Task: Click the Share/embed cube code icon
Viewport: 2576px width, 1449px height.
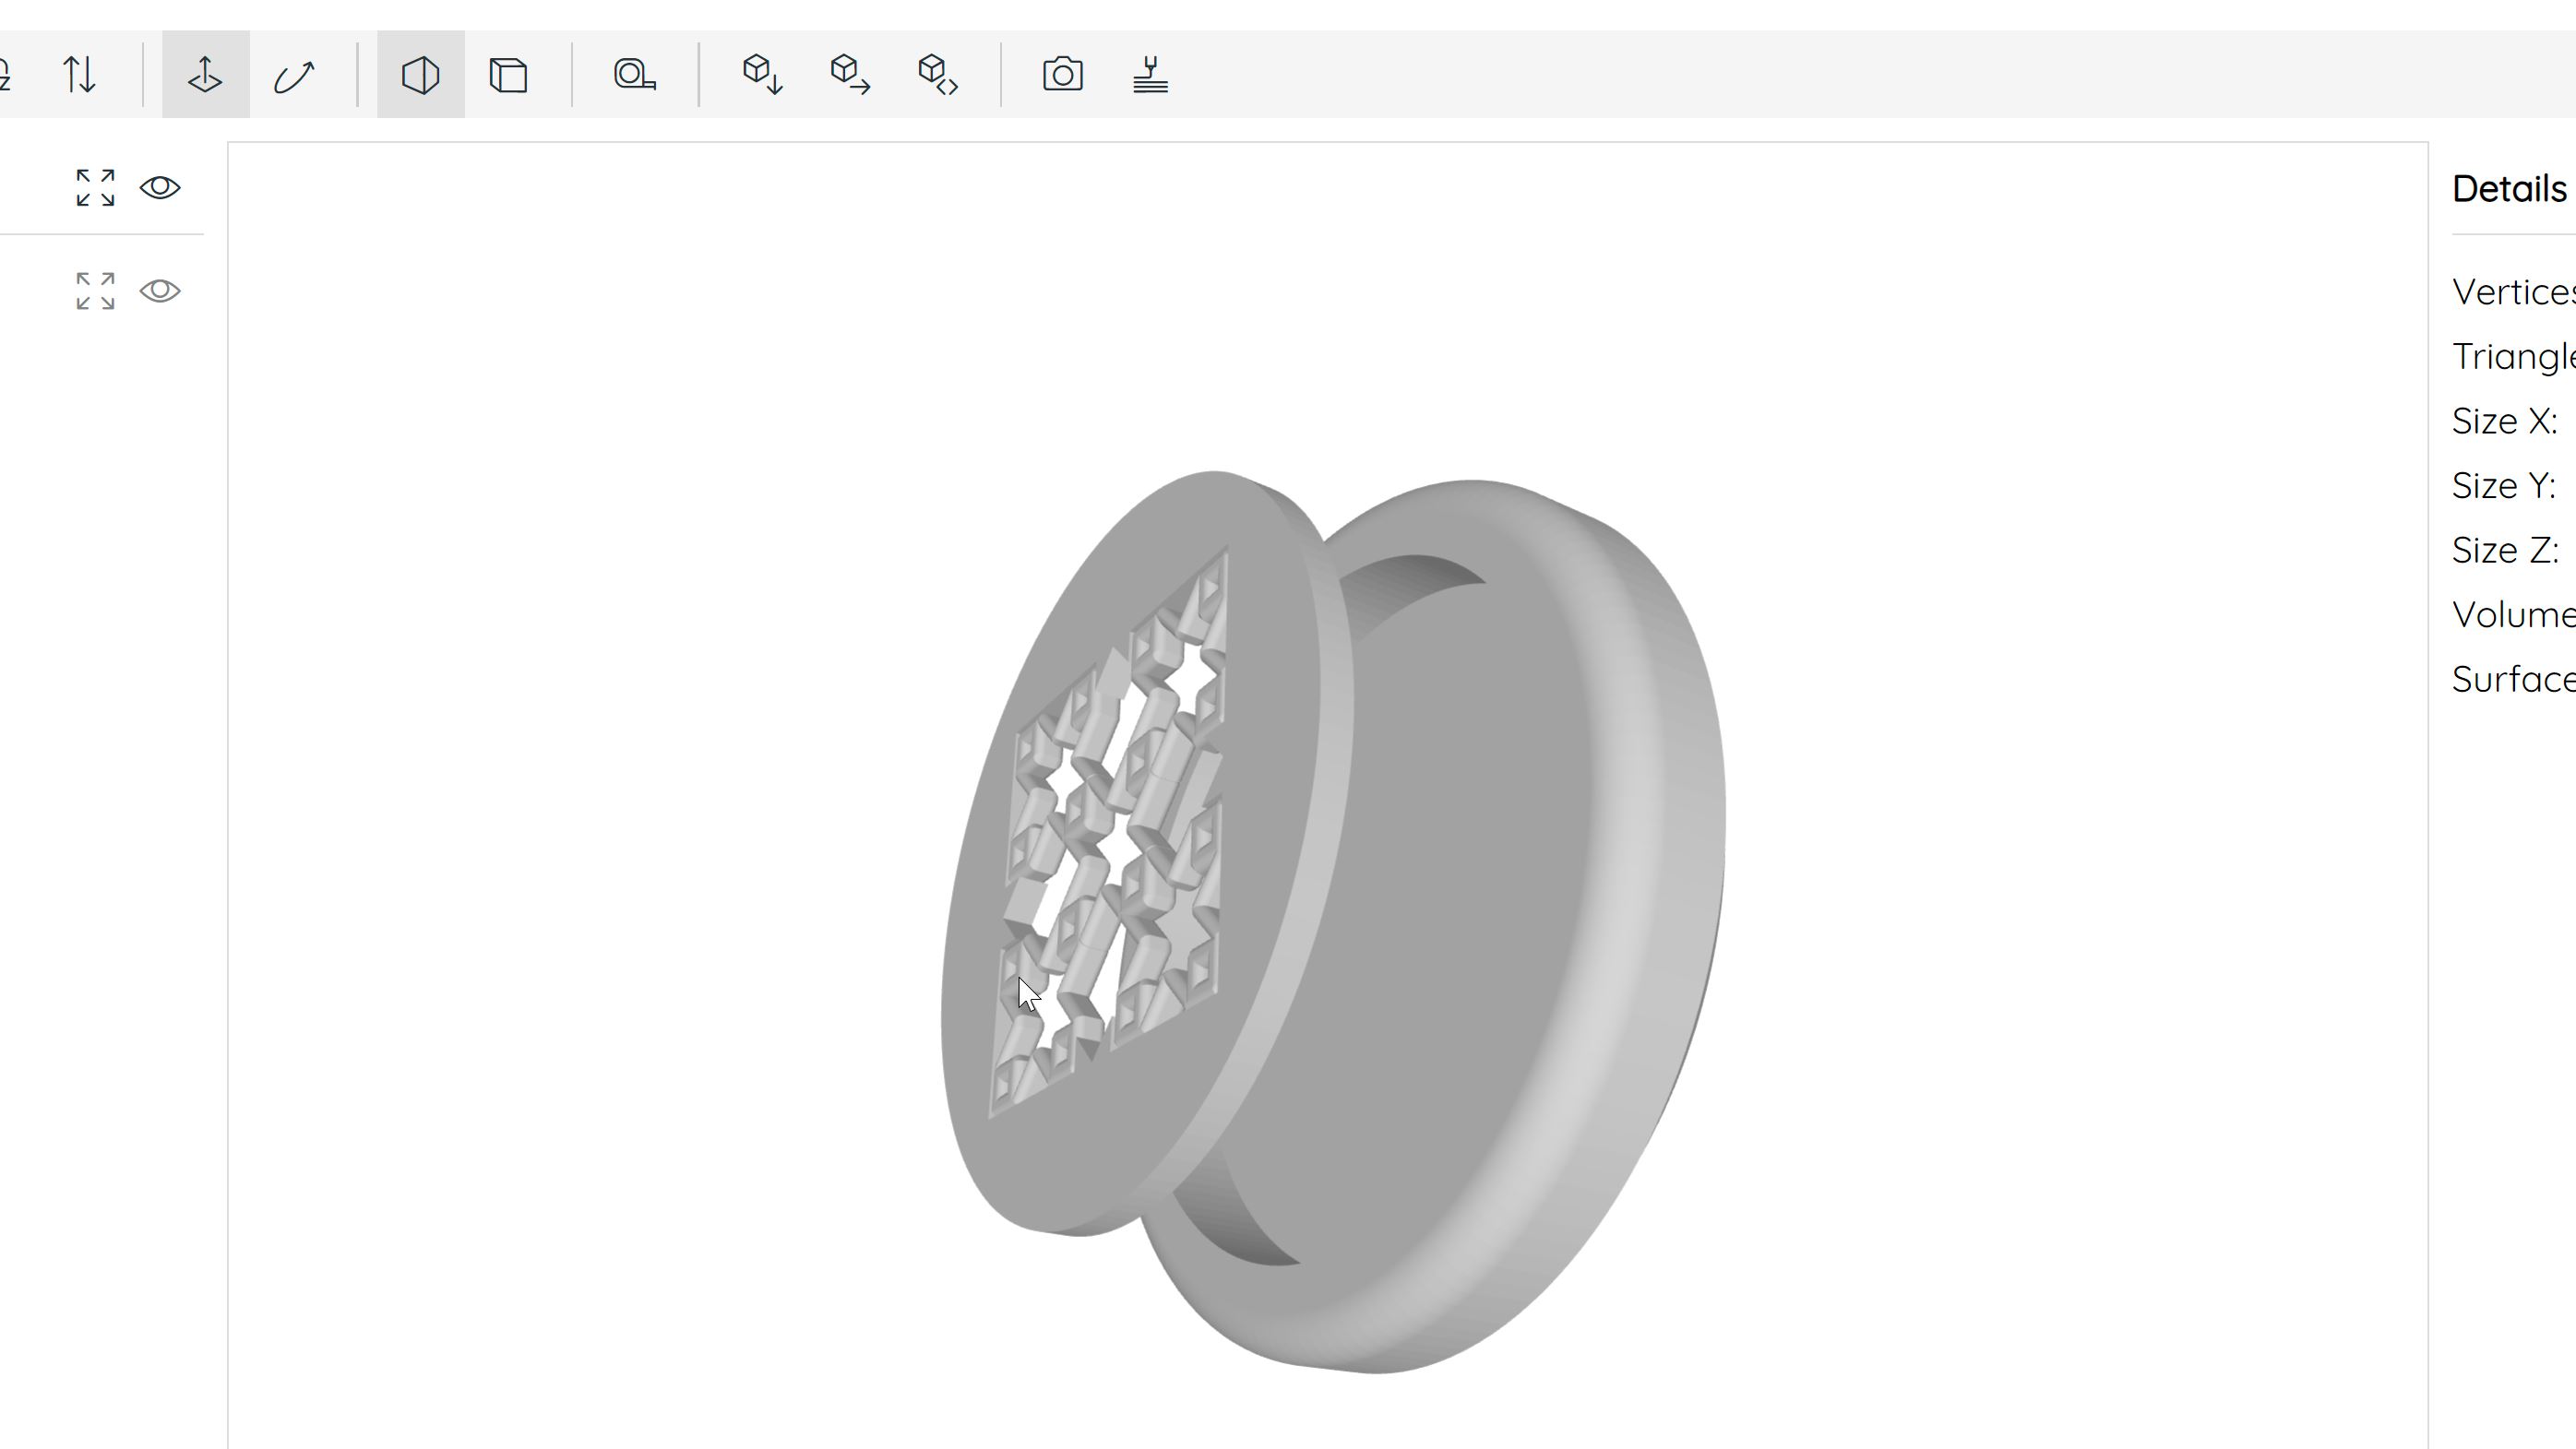Action: 938,74
